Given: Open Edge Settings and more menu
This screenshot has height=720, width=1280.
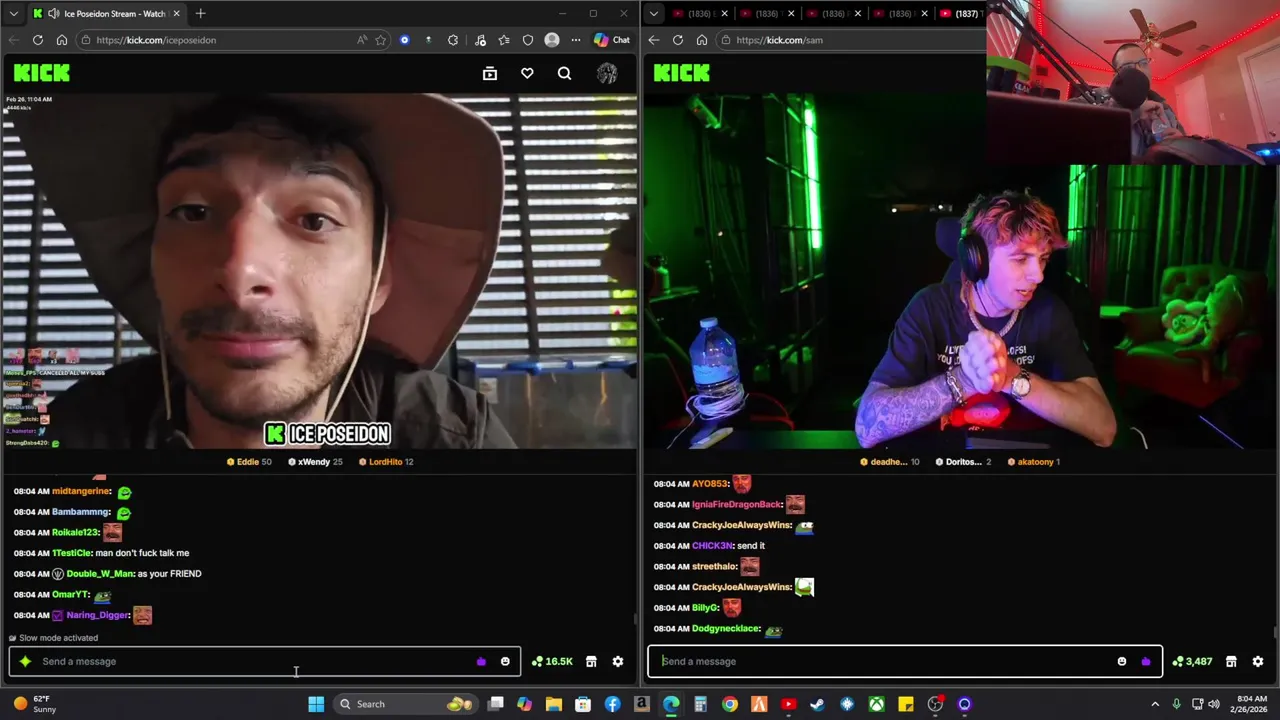Looking at the screenshot, I should coord(576,40).
